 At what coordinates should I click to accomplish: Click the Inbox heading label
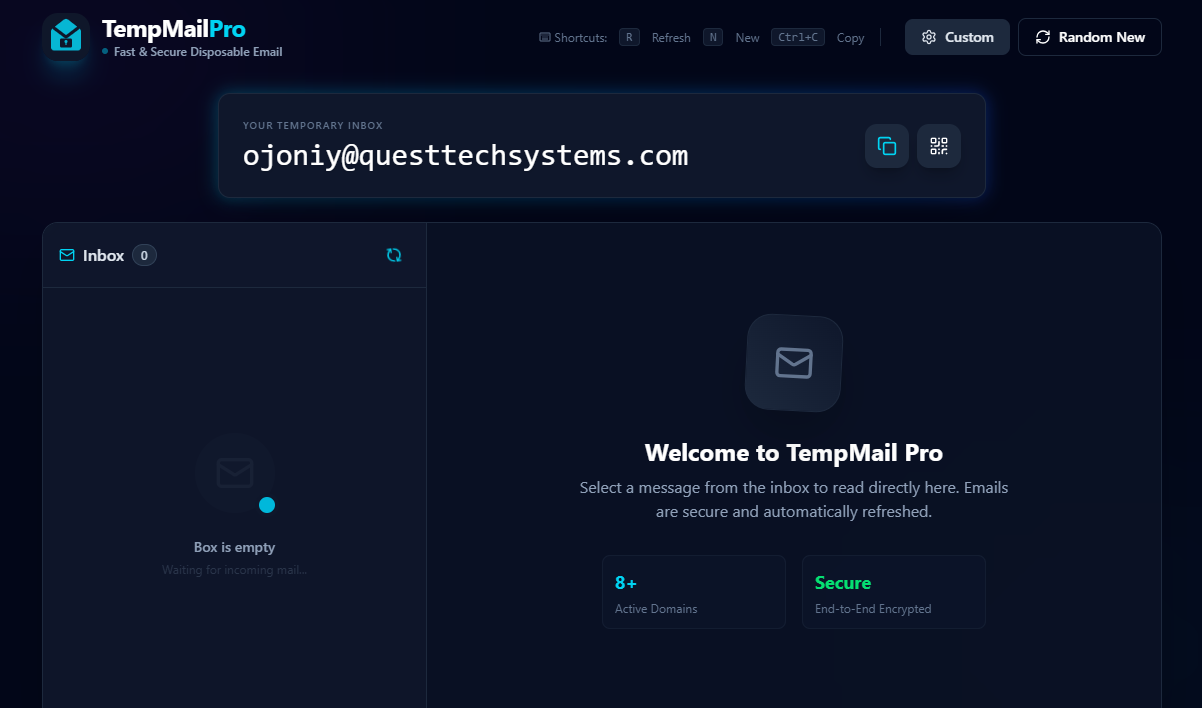103,255
